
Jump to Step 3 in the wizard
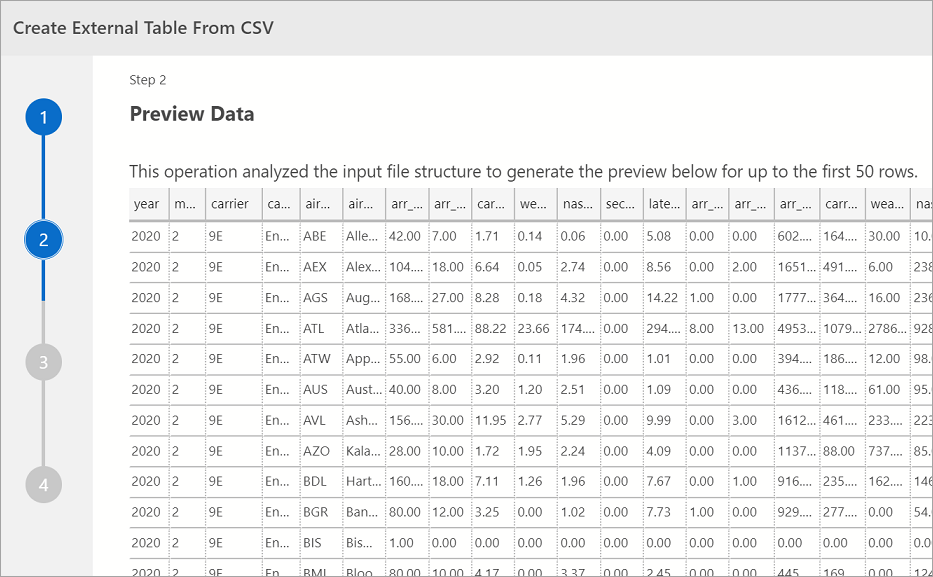coord(44,362)
